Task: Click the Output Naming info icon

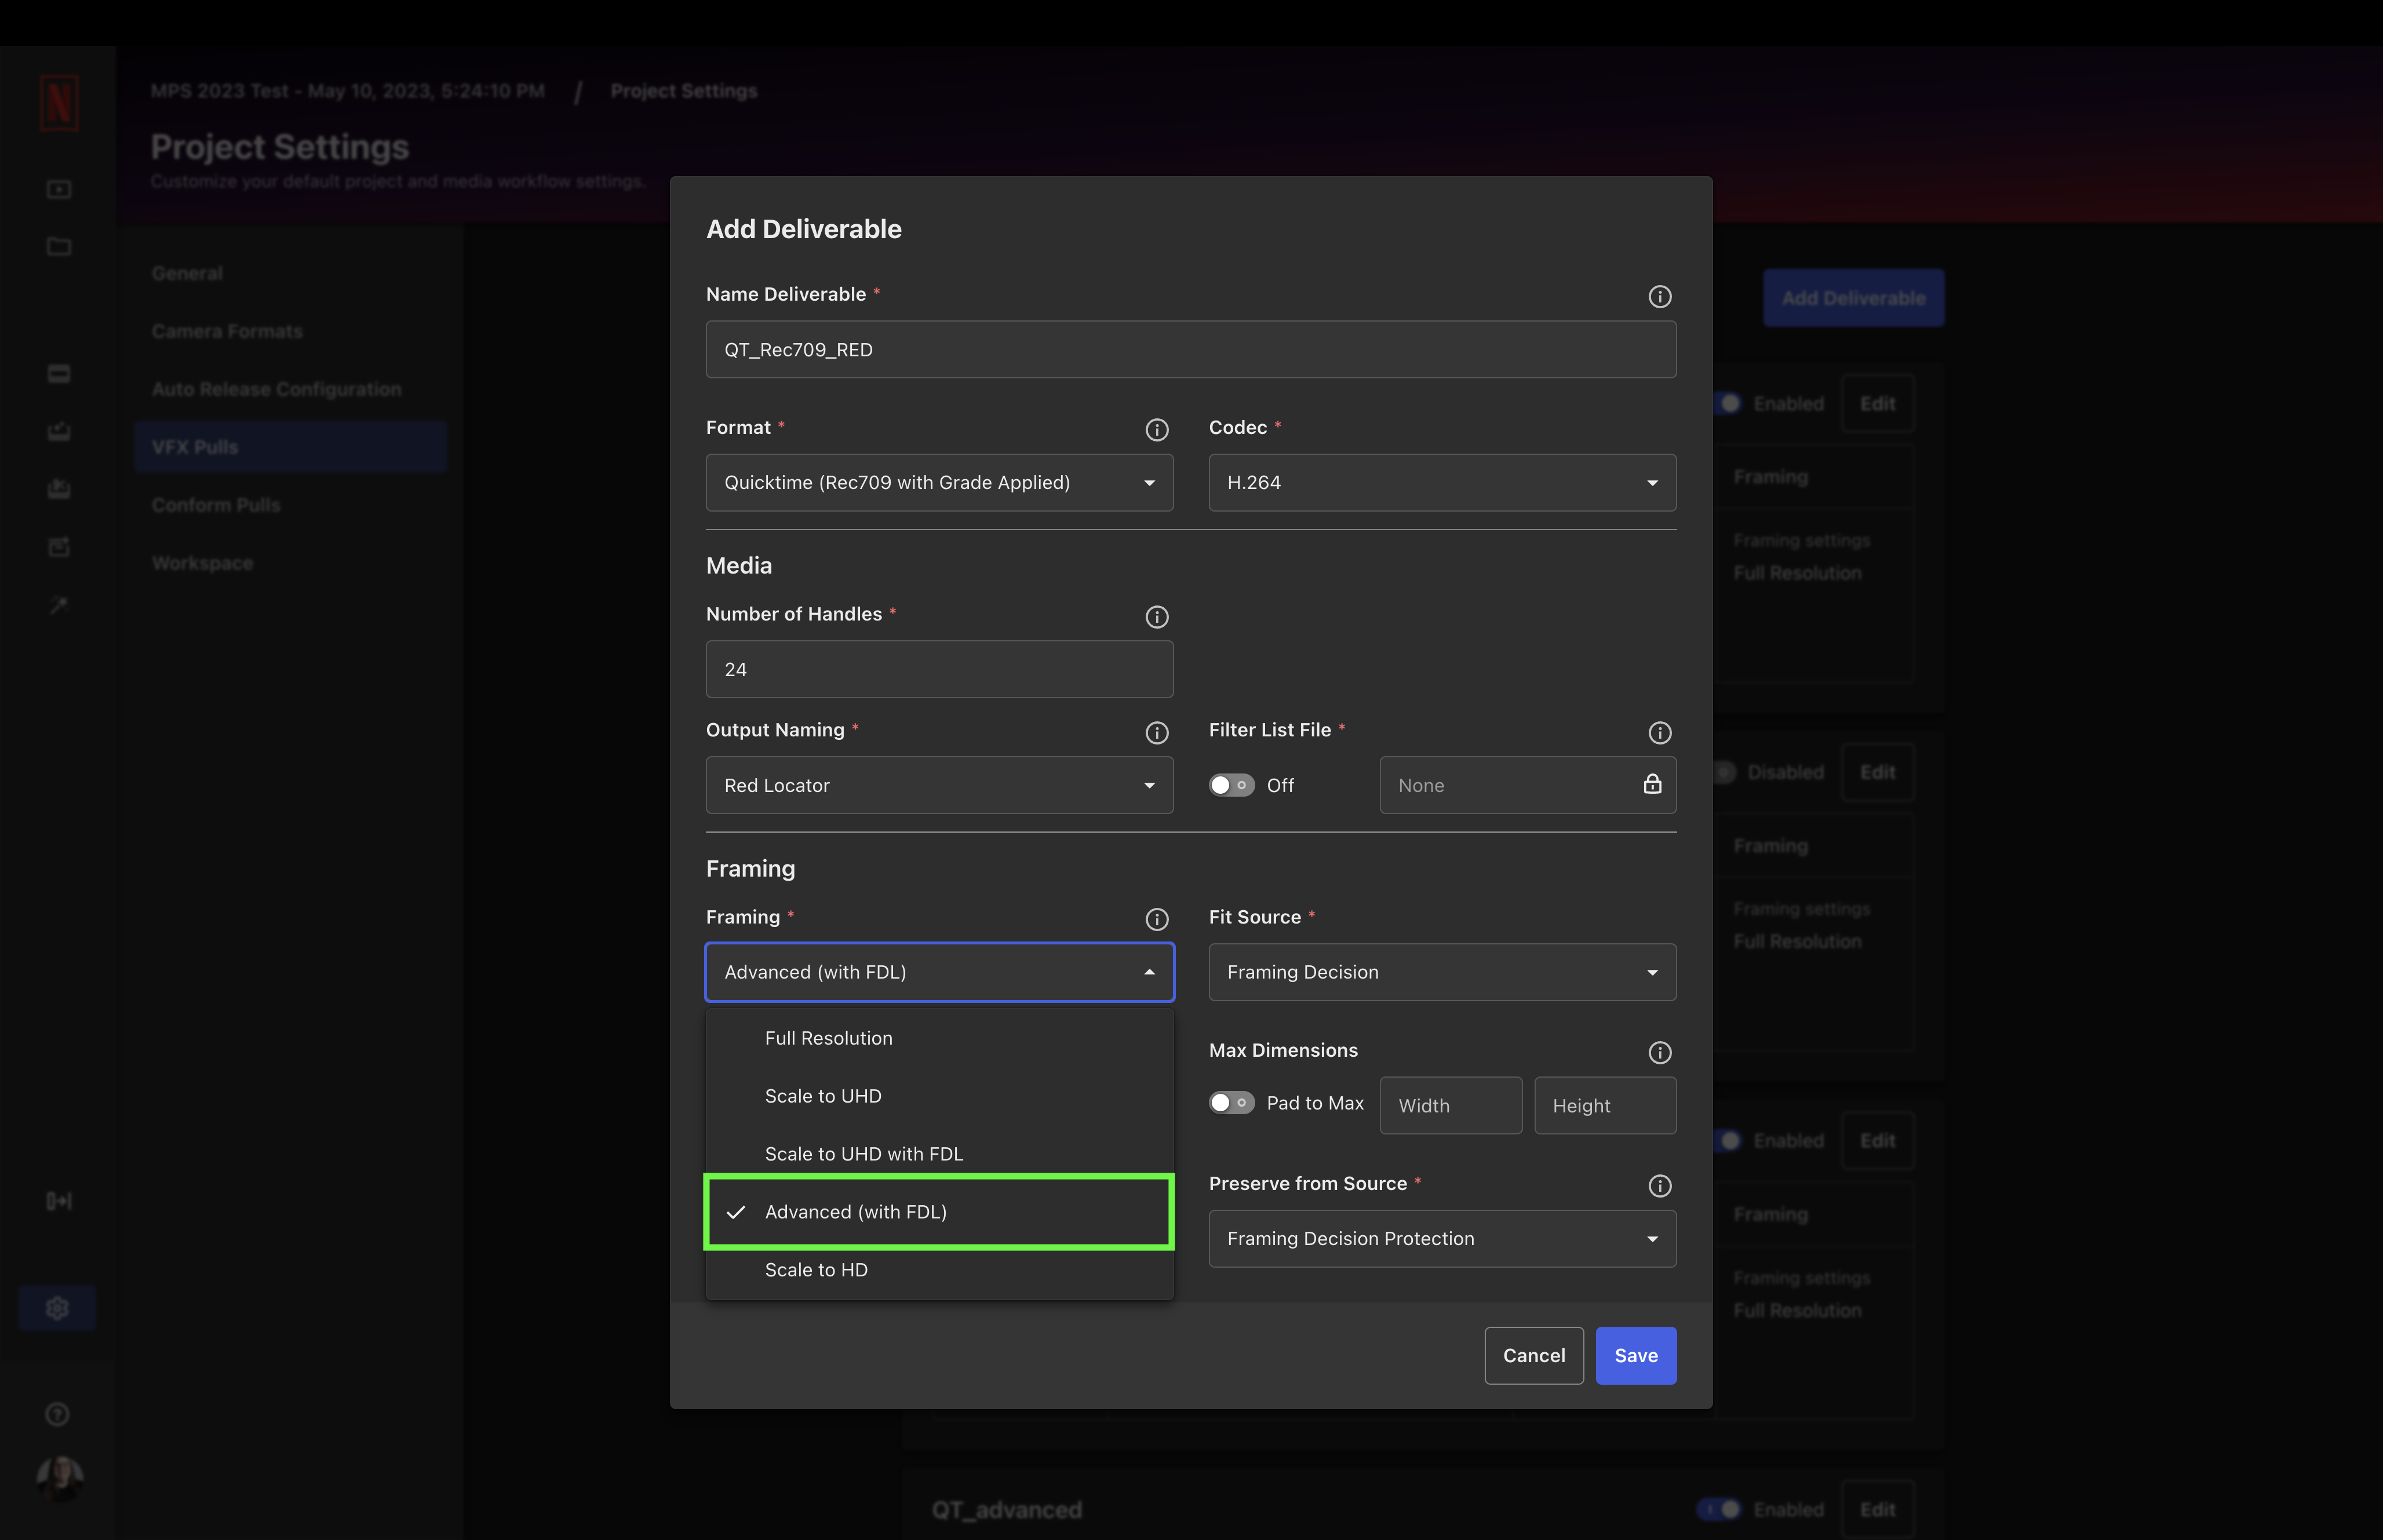Action: click(x=1156, y=733)
